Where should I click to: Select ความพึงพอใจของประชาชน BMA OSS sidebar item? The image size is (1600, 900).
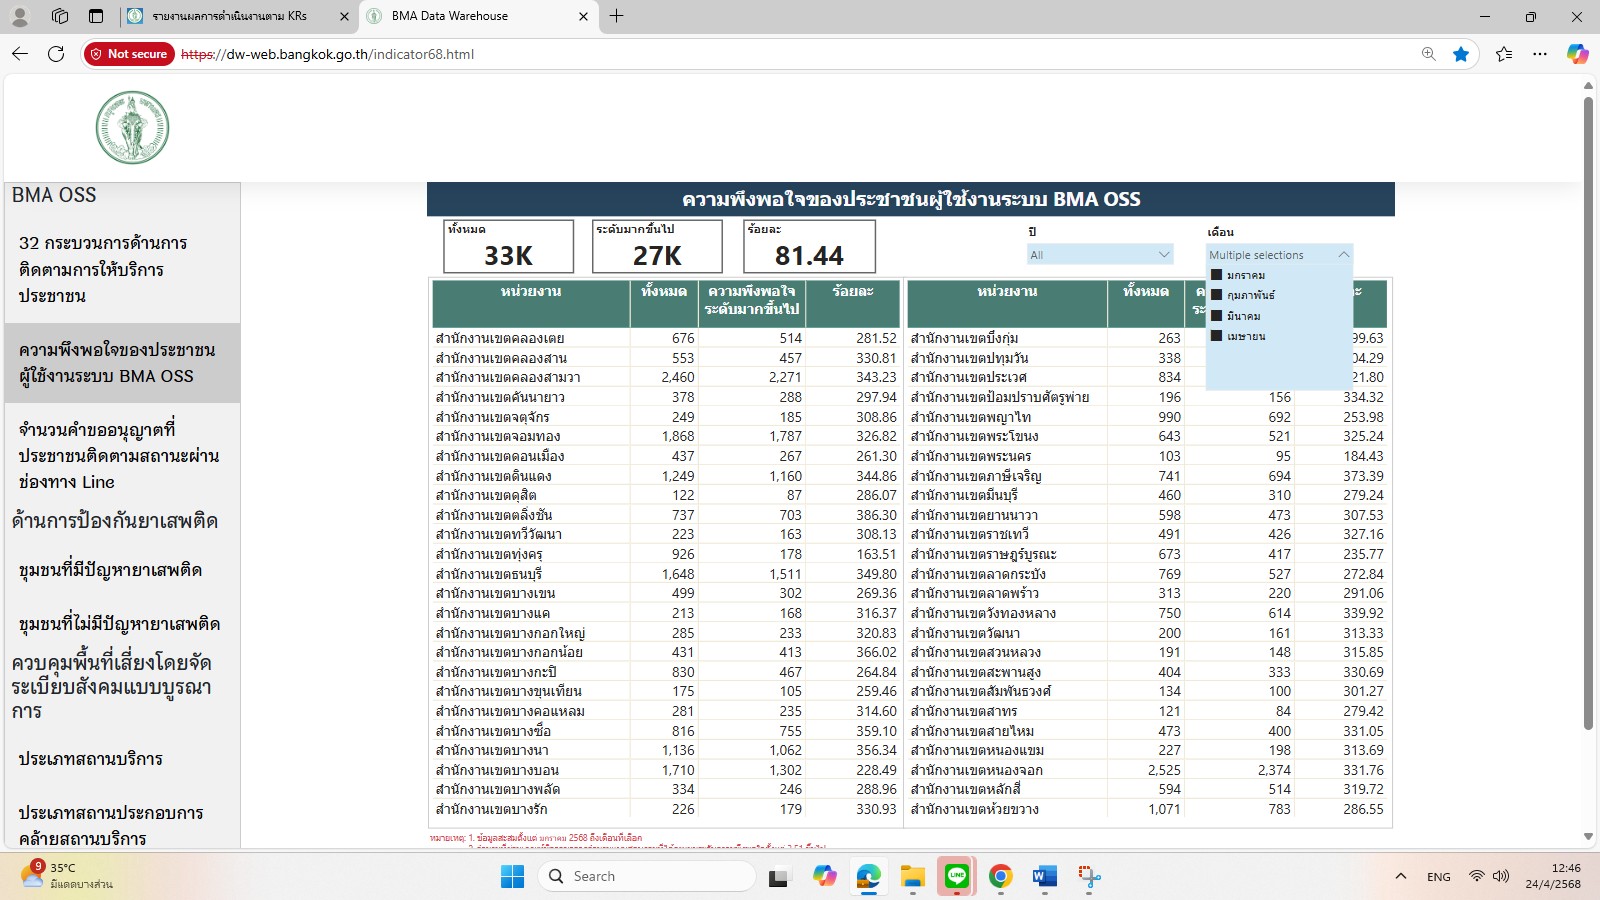122,363
